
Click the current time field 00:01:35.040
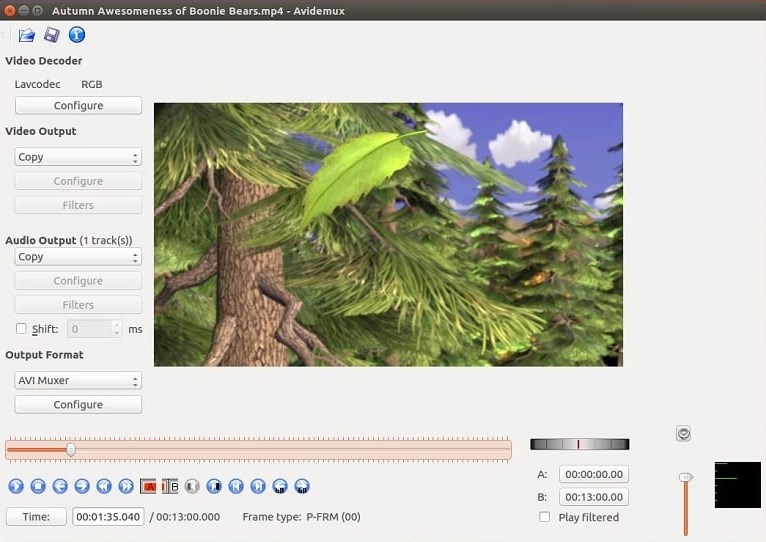[108, 517]
